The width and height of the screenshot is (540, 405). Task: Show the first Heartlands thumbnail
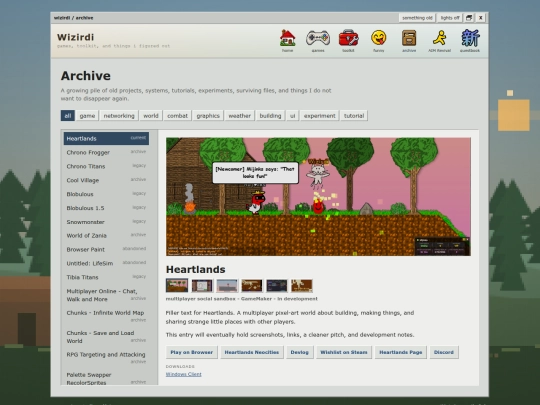[x=177, y=285]
